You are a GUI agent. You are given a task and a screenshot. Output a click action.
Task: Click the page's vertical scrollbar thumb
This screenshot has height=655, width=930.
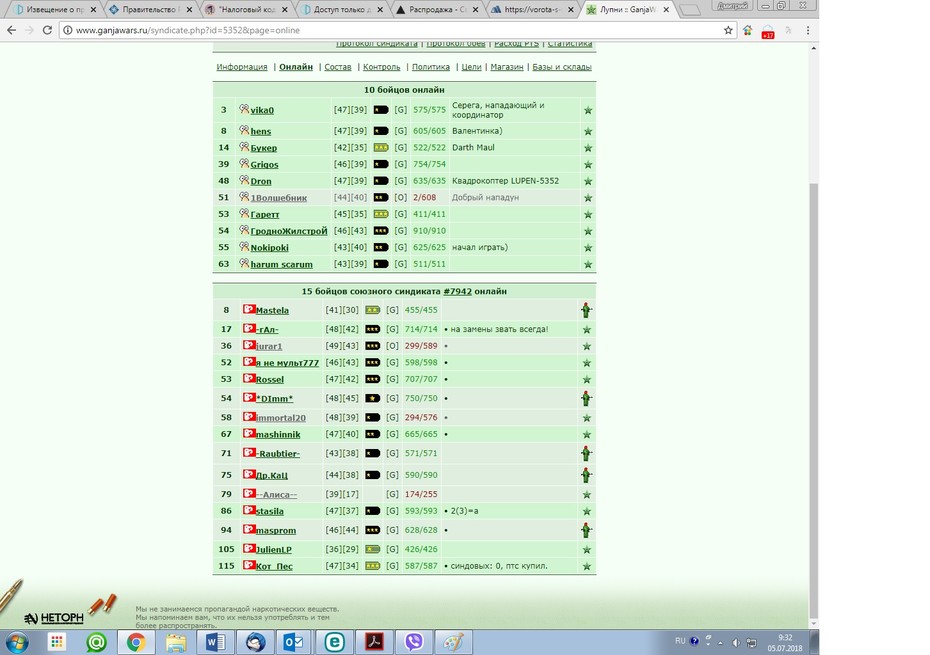[814, 401]
